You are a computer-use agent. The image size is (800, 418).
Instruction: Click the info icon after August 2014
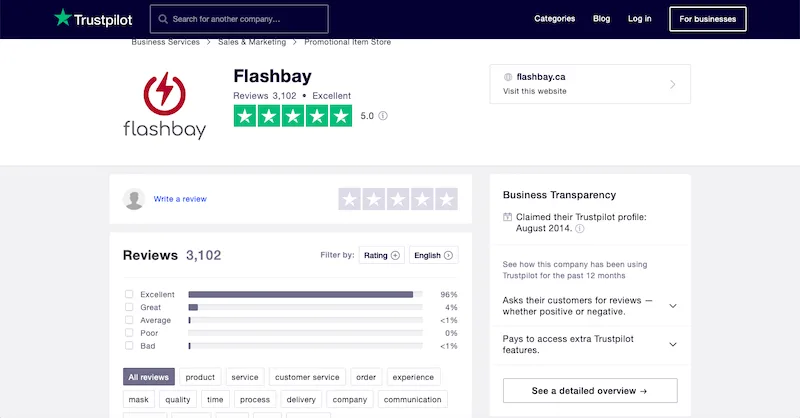pos(580,229)
